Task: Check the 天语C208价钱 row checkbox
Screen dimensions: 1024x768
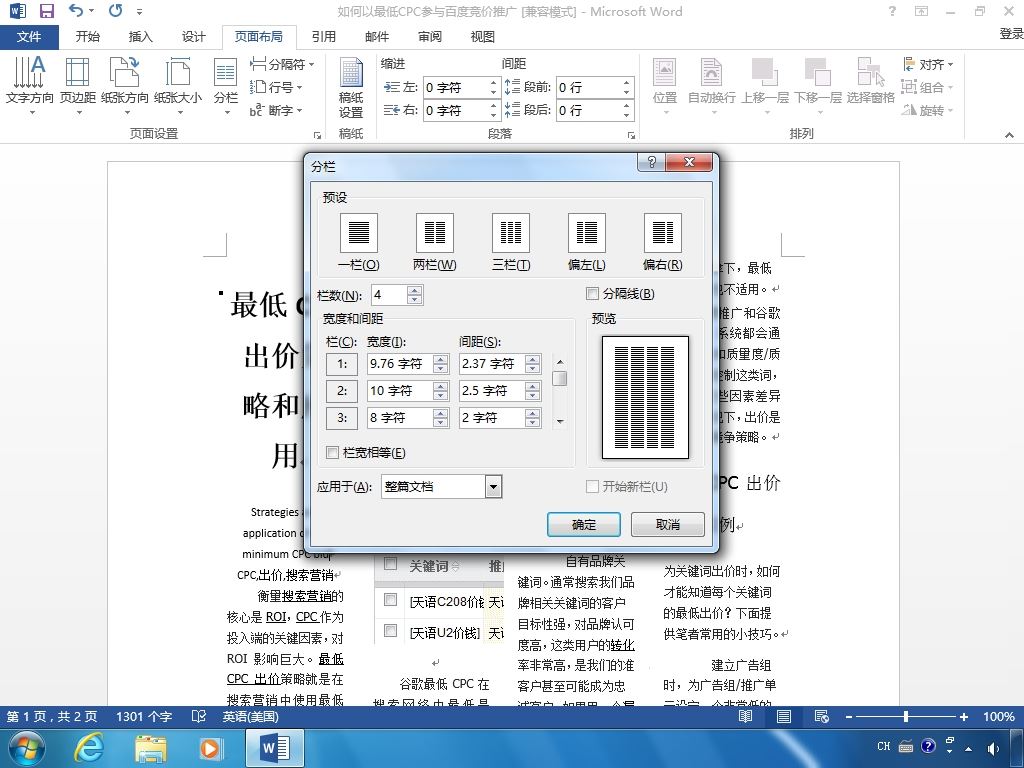Action: coord(391,600)
